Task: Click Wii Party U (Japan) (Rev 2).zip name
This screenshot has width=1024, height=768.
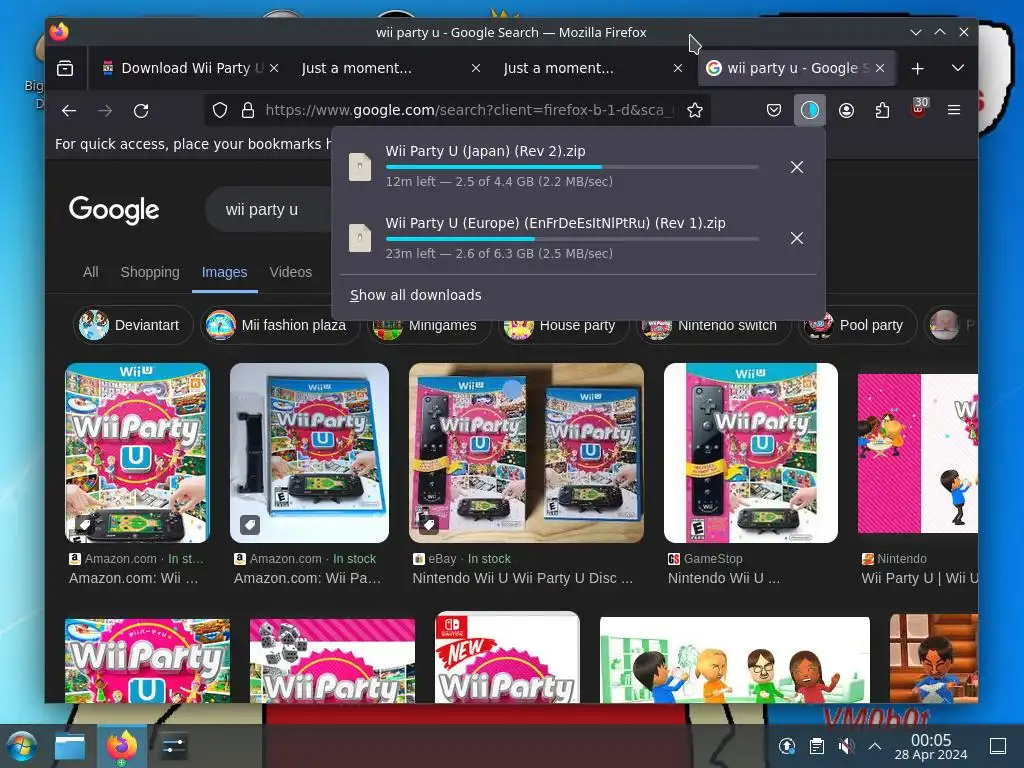Action: 485,152
